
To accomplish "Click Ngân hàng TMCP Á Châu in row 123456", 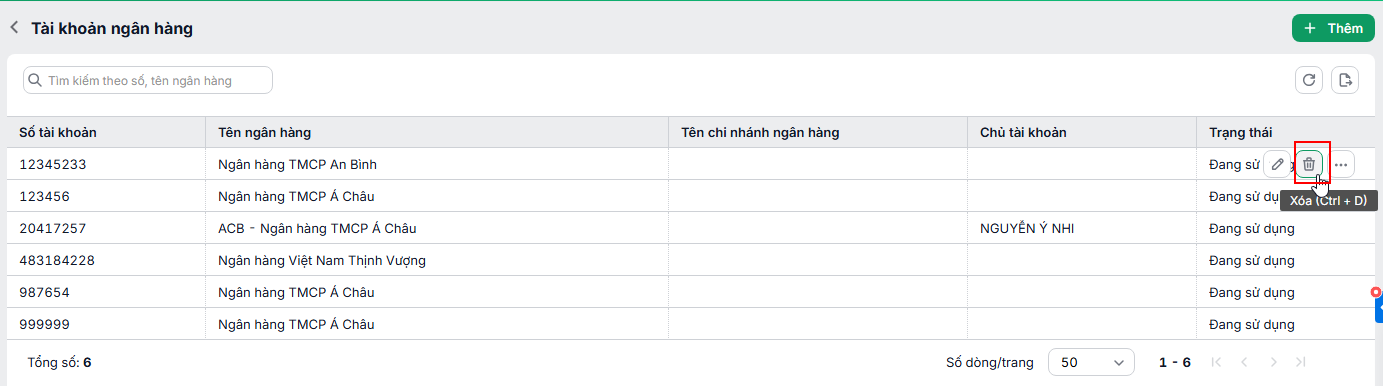I will (296, 196).
